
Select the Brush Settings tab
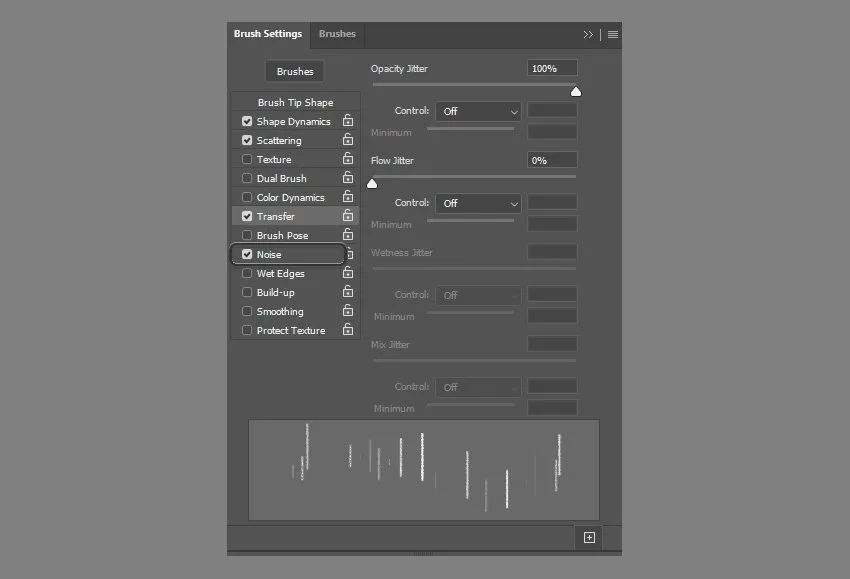(268, 34)
